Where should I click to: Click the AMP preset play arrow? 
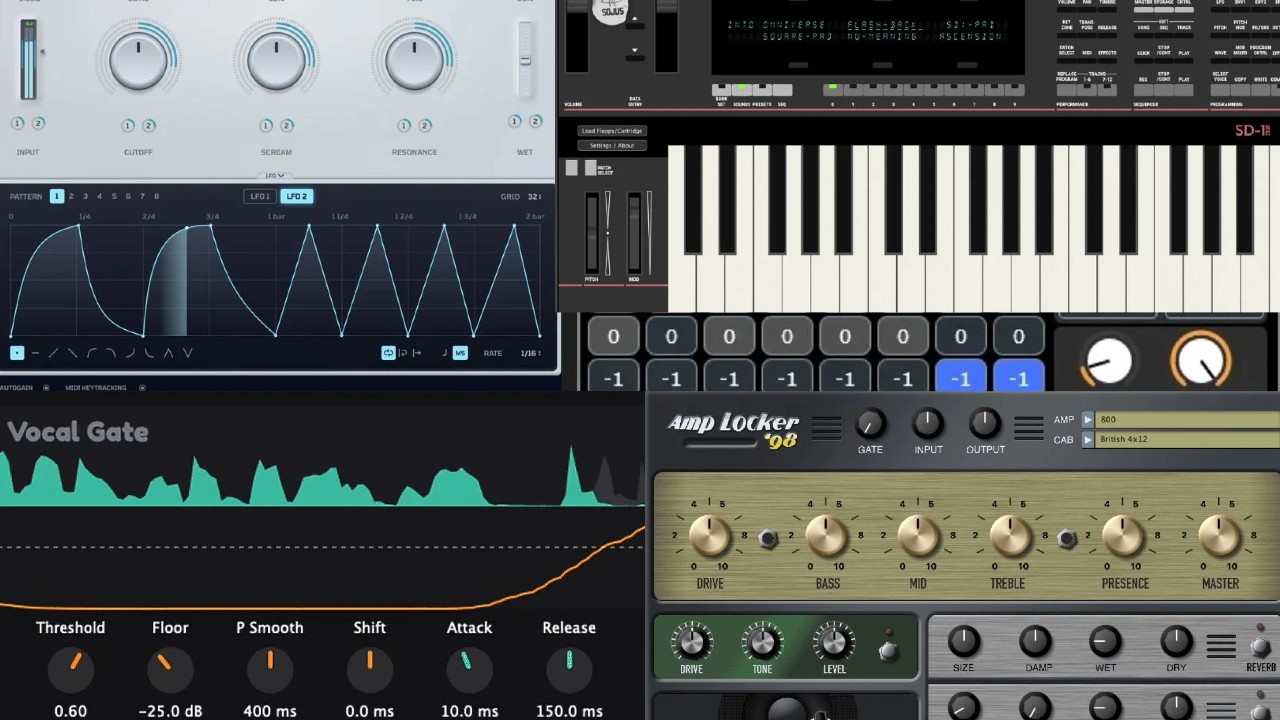tap(1088, 420)
